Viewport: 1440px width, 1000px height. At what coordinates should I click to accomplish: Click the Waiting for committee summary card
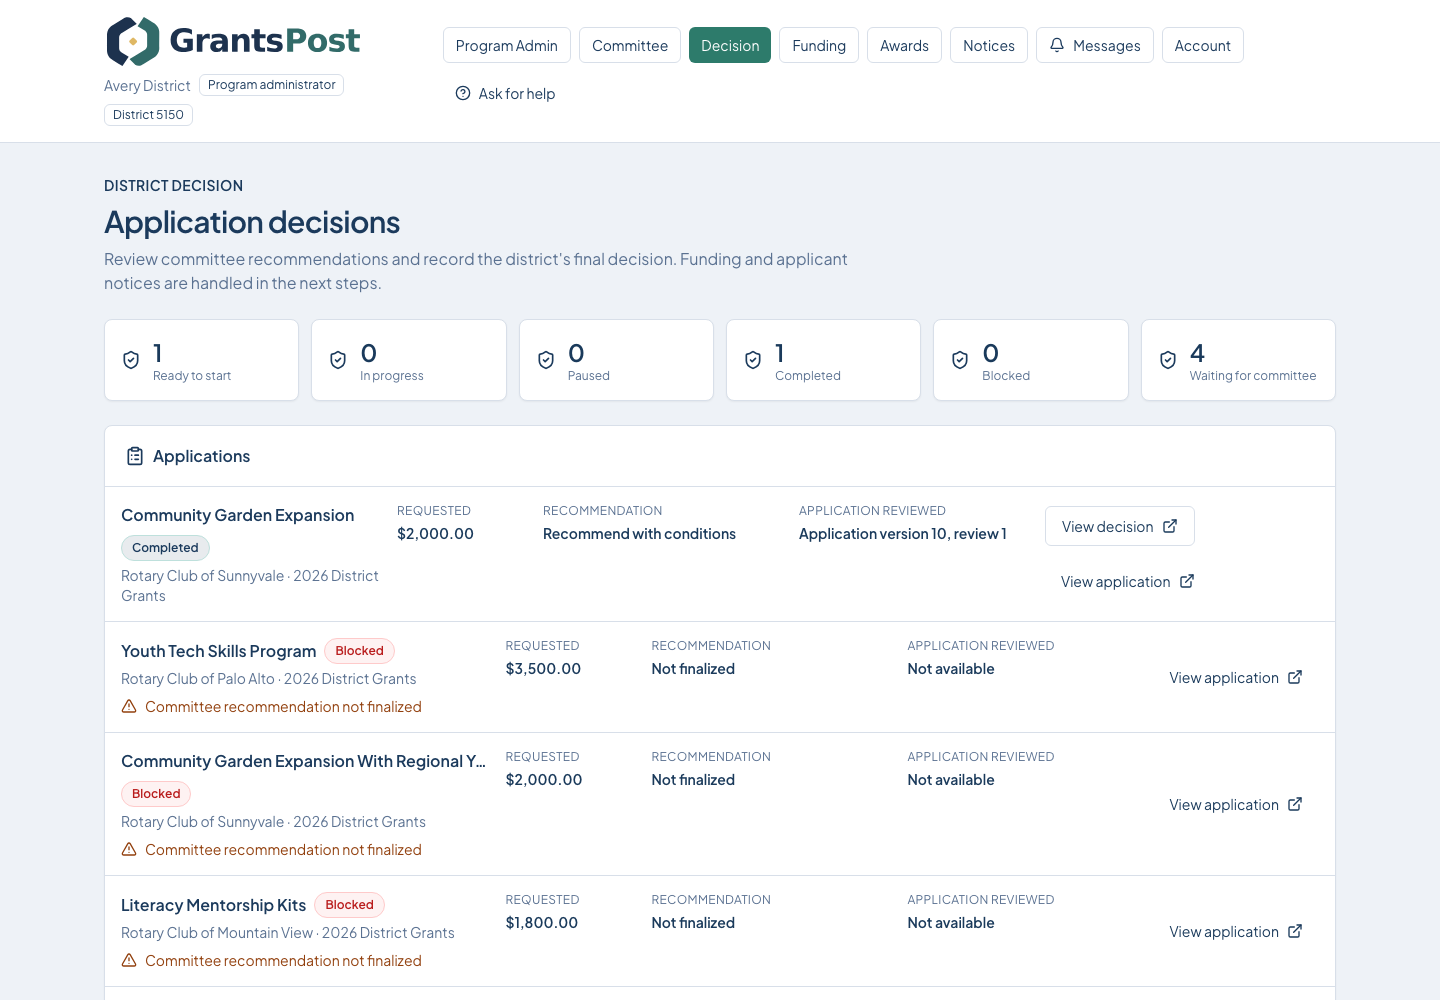[1238, 360]
